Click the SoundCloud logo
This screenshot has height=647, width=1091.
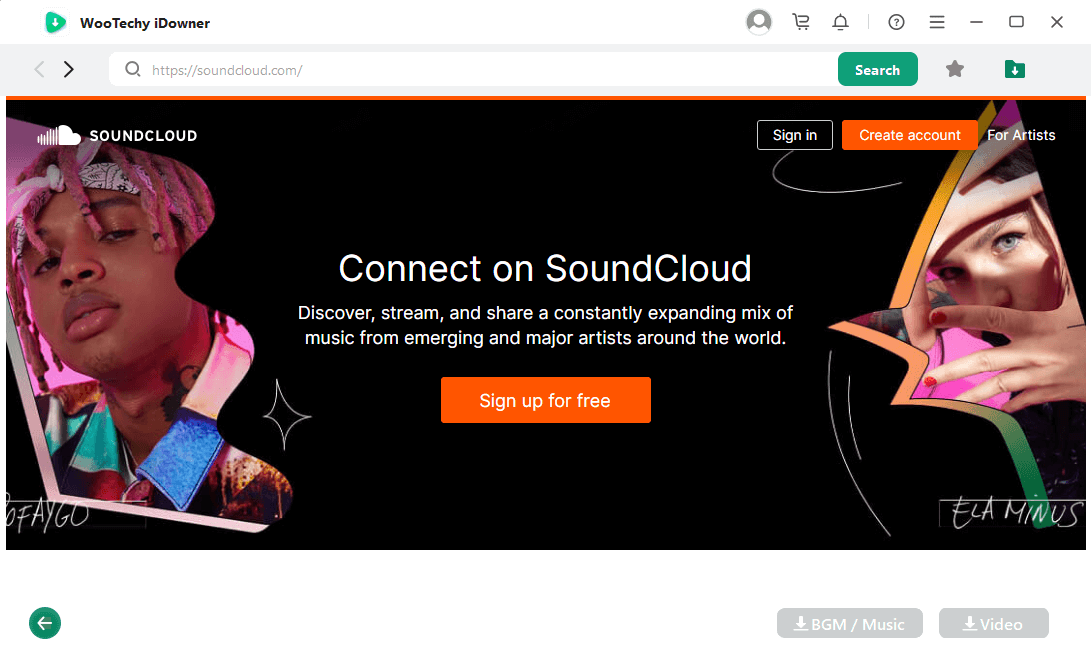click(117, 135)
